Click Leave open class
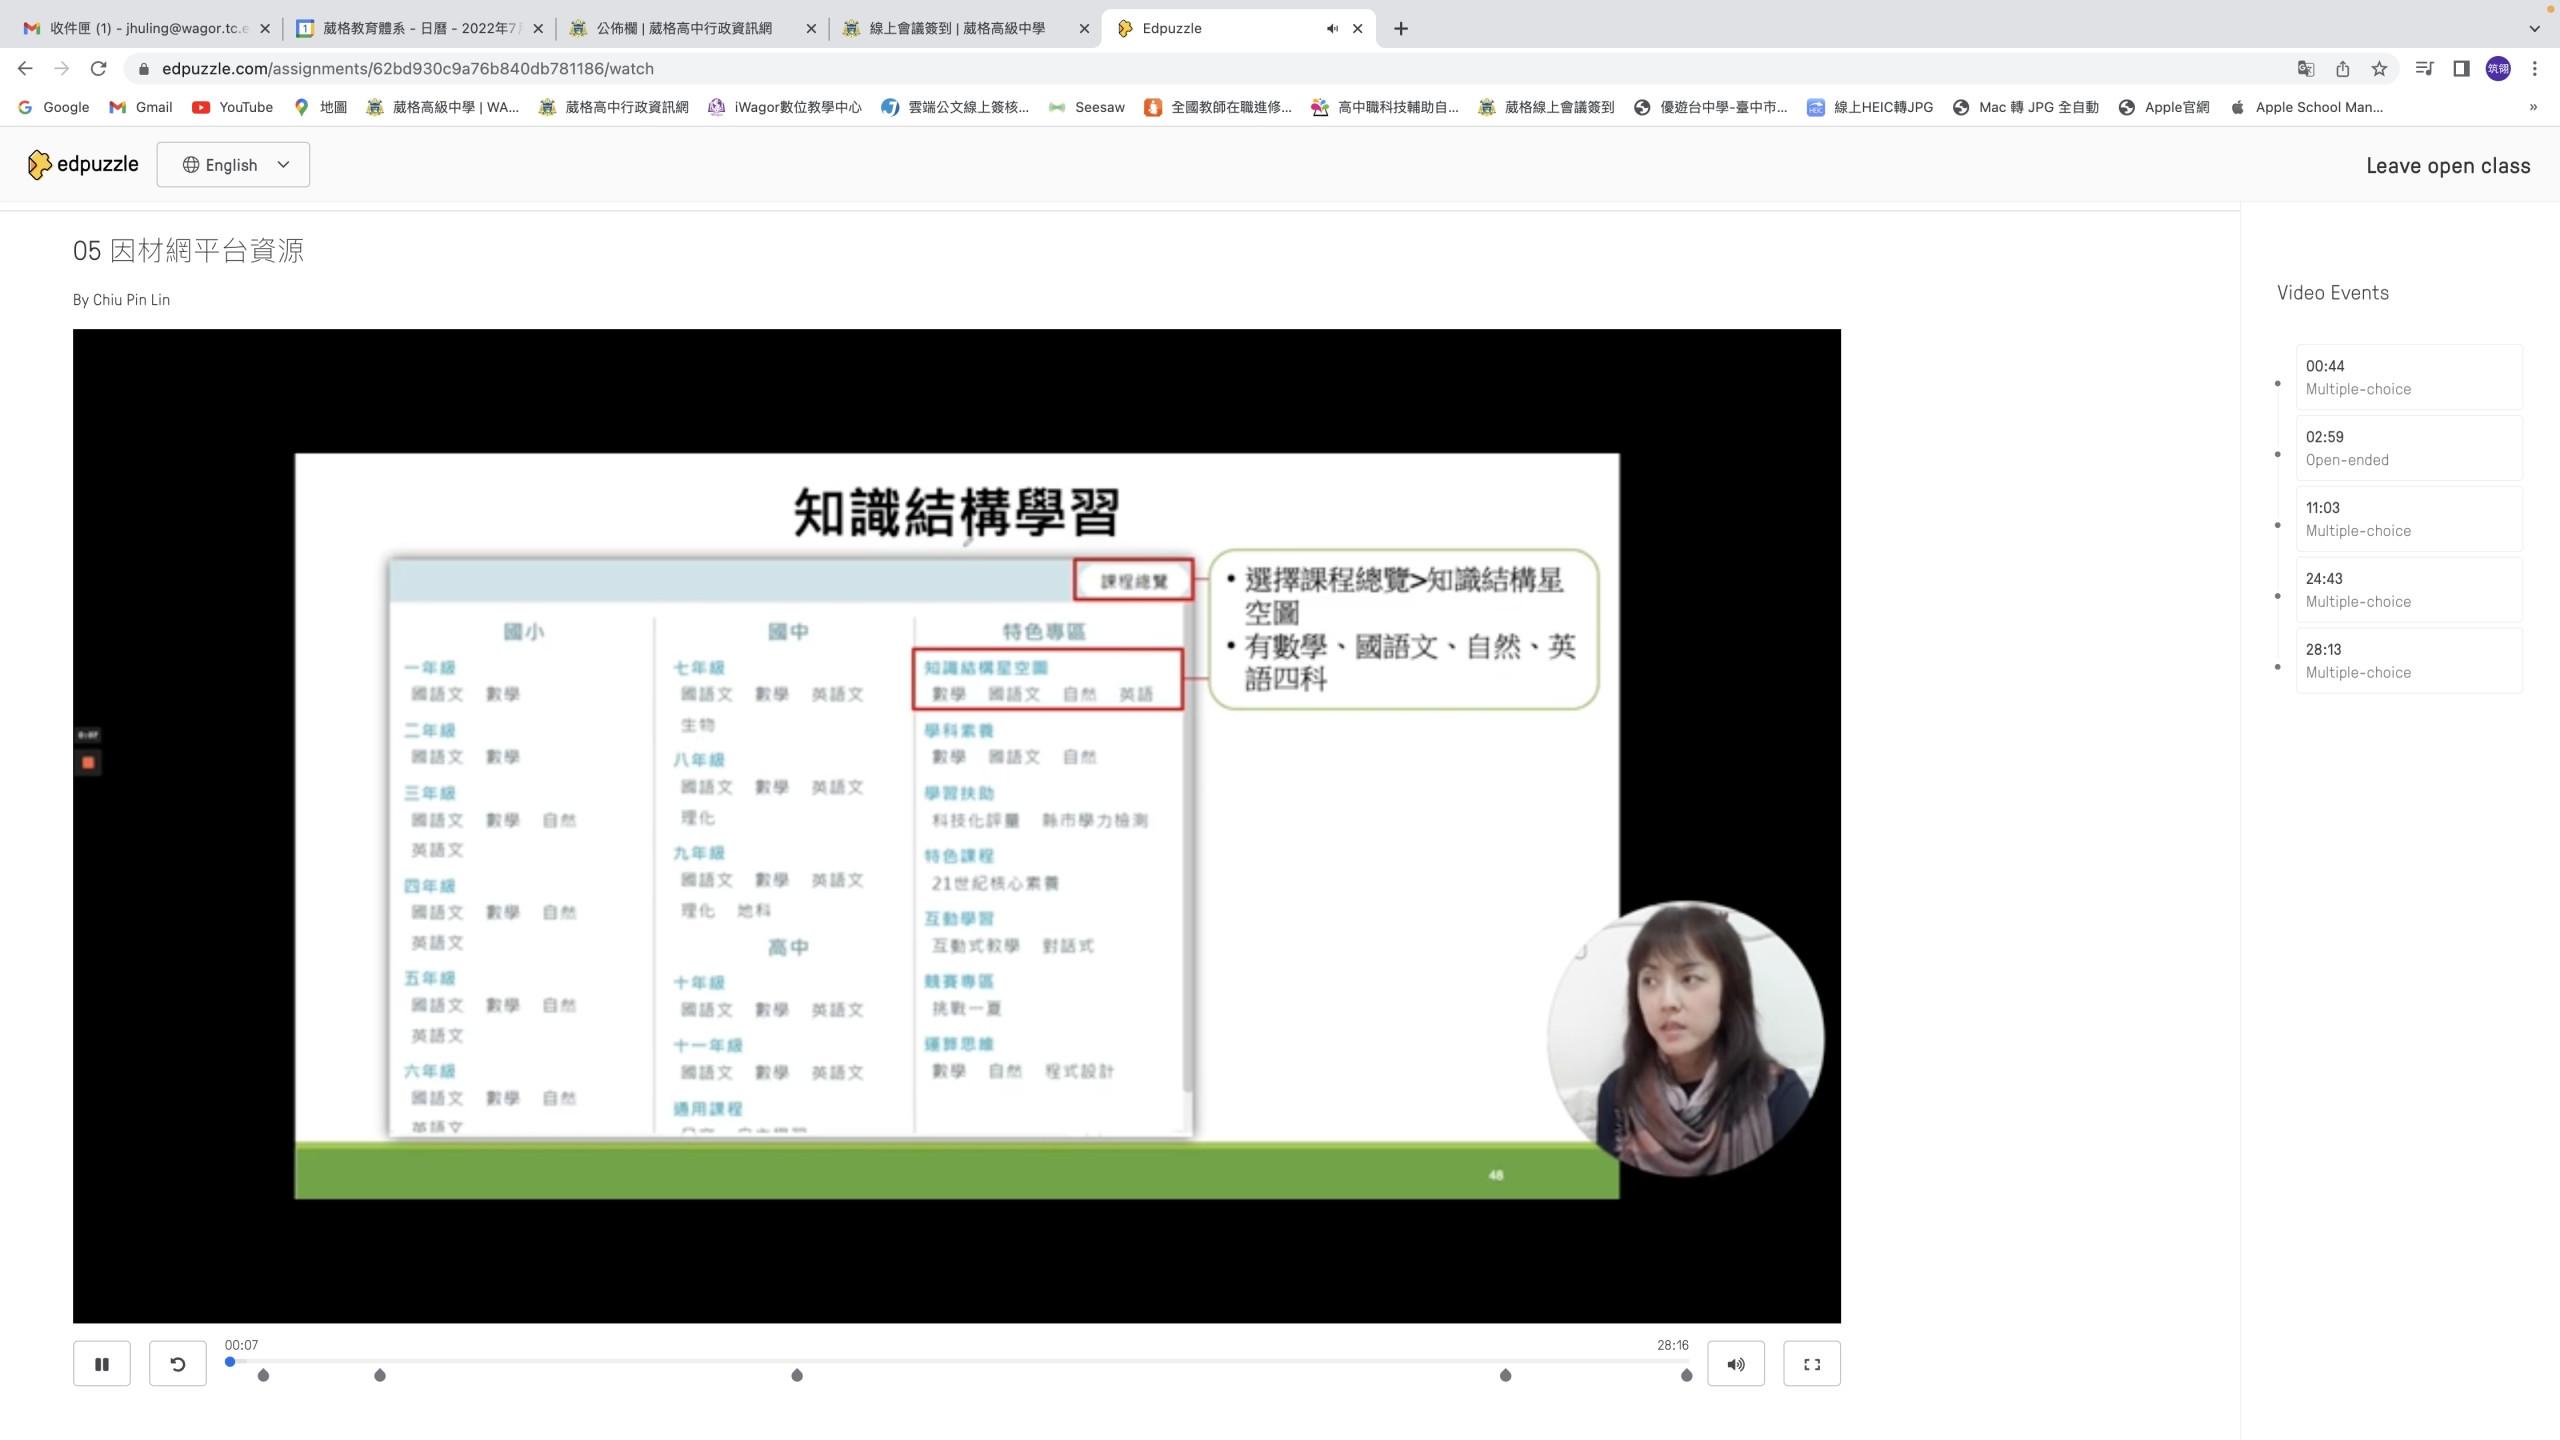 click(2447, 166)
